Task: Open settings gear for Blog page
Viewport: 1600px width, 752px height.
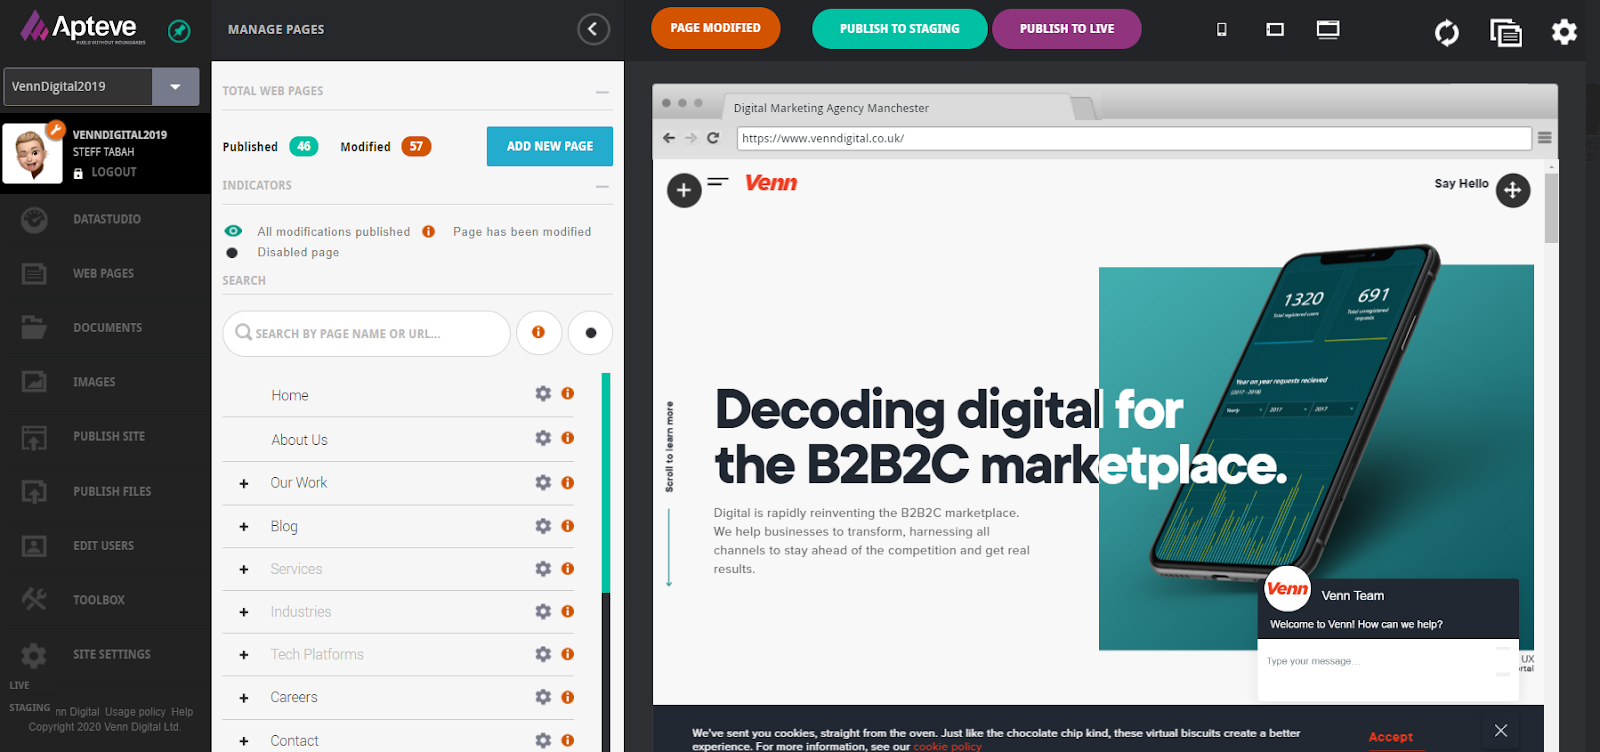Action: click(x=543, y=525)
